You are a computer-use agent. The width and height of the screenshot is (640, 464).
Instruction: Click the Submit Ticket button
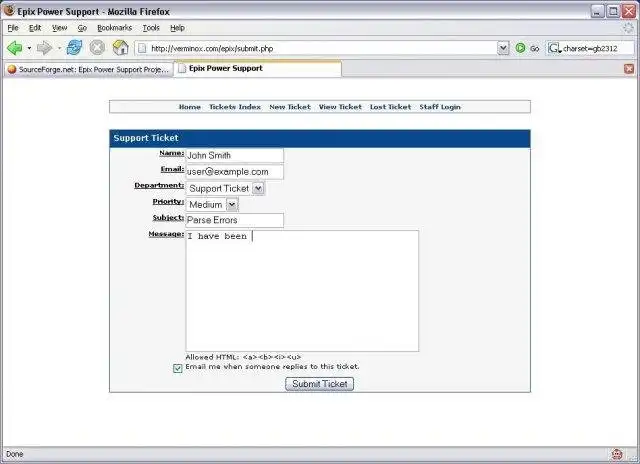click(x=320, y=384)
